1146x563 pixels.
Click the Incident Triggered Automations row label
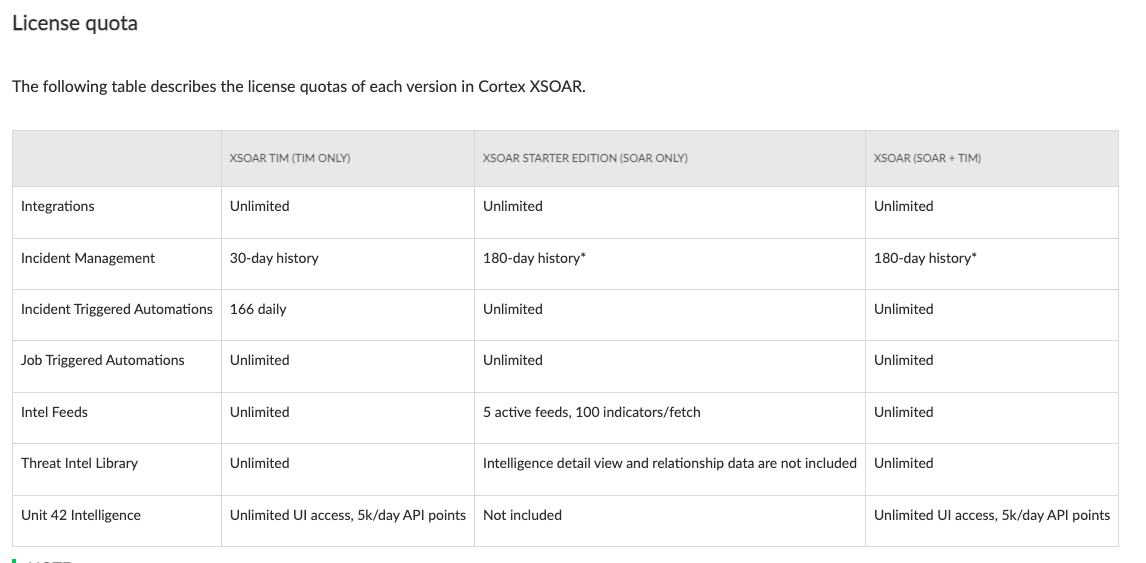(x=117, y=309)
